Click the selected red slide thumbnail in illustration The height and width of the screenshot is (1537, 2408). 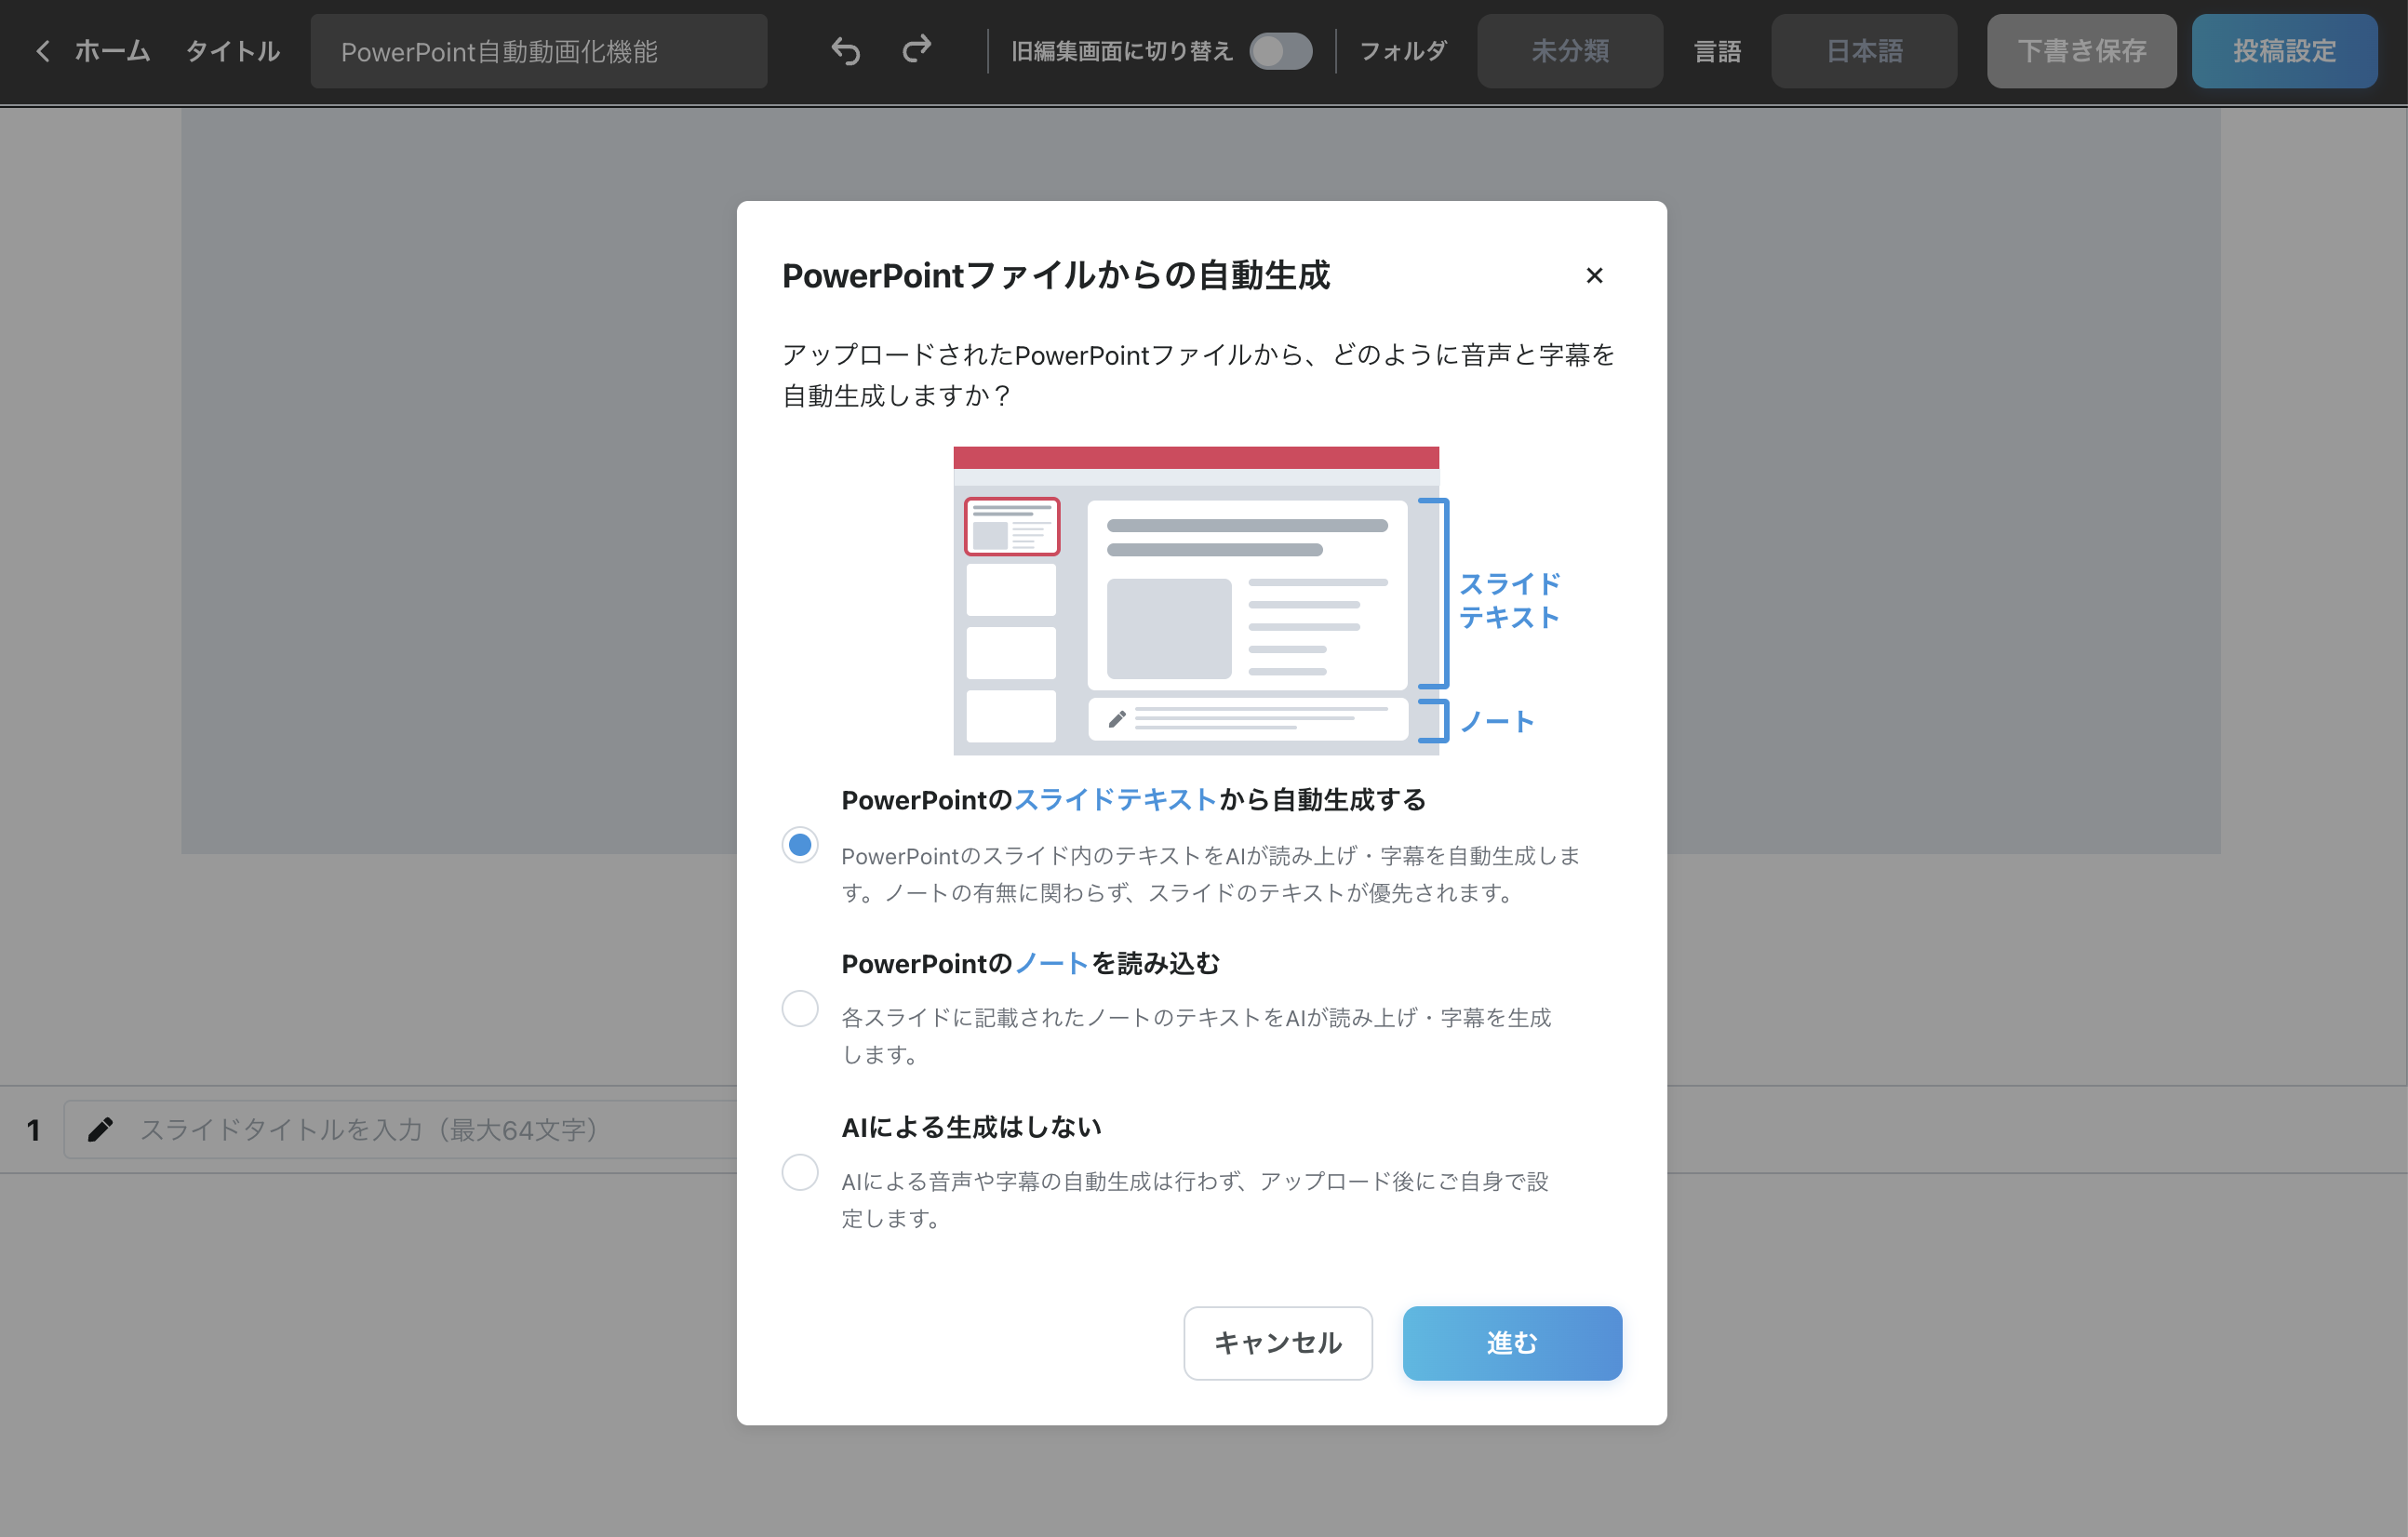1011,526
